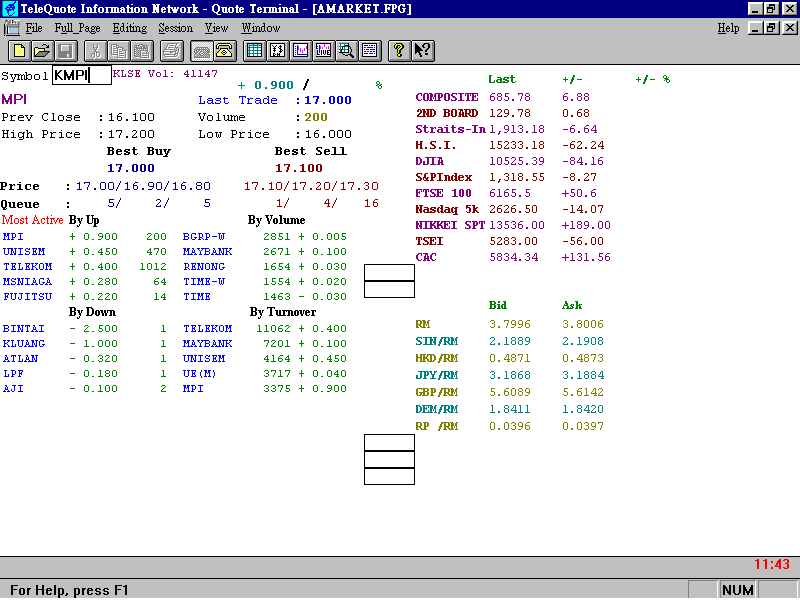Click TELEKOM in the By Up list
The image size is (800, 600).
click(x=28, y=266)
